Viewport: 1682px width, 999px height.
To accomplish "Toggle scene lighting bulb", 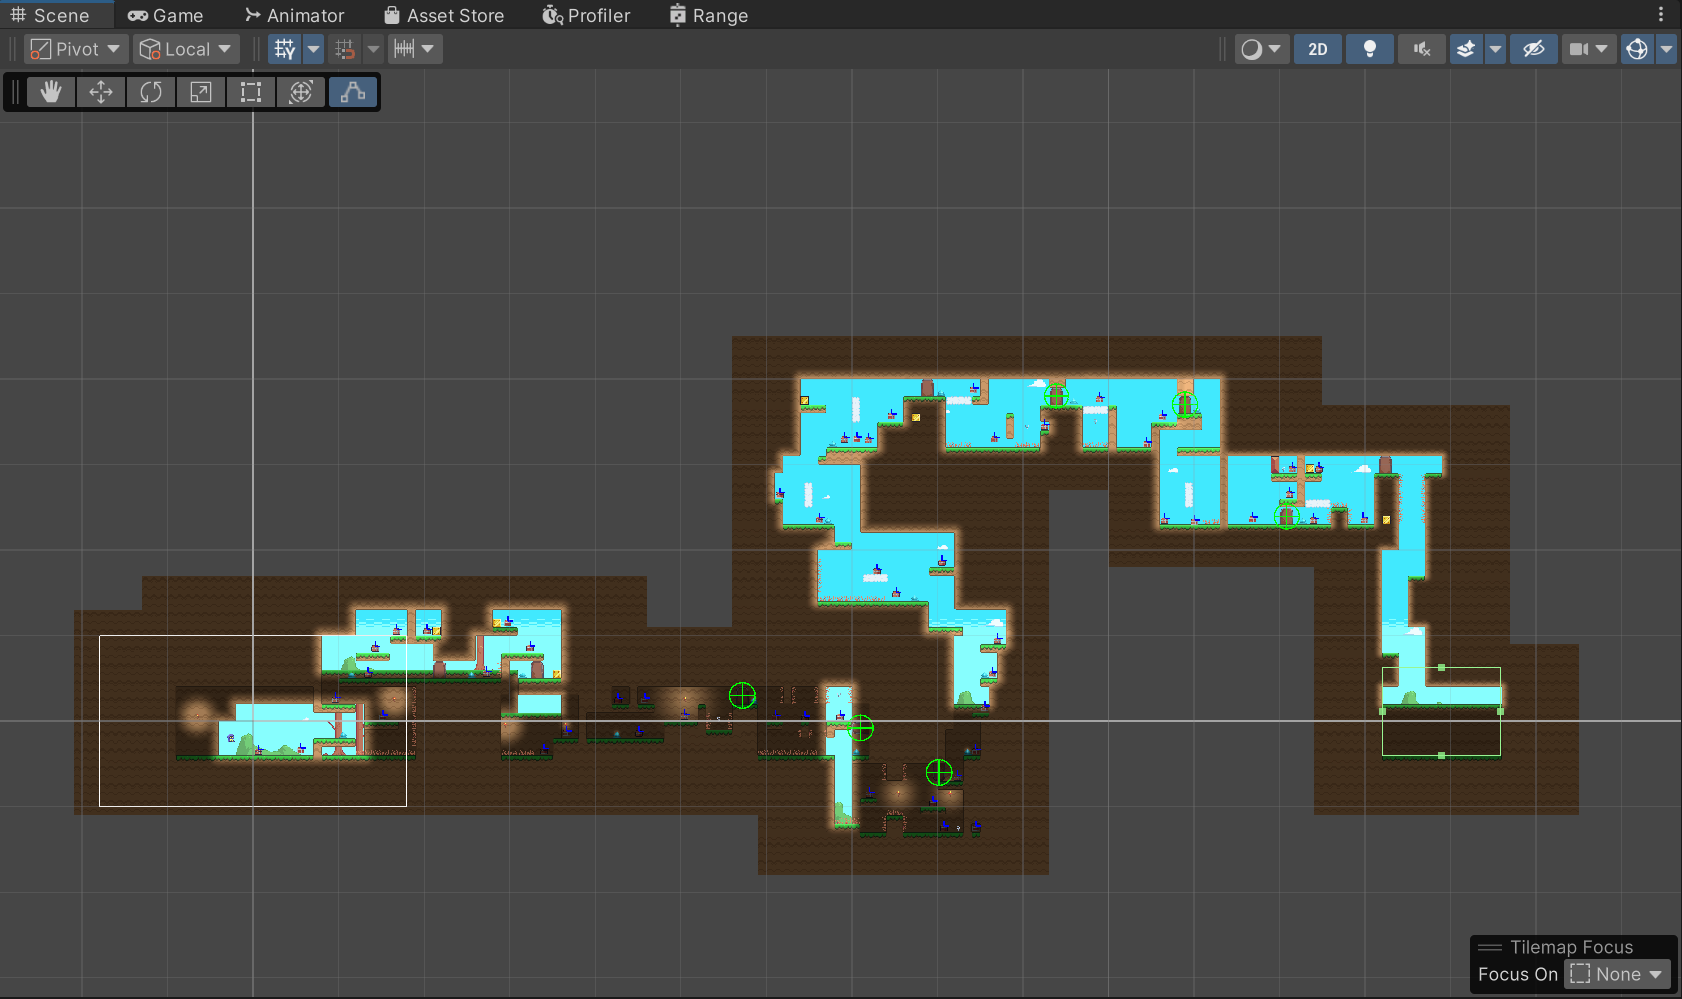I will coord(1369,49).
